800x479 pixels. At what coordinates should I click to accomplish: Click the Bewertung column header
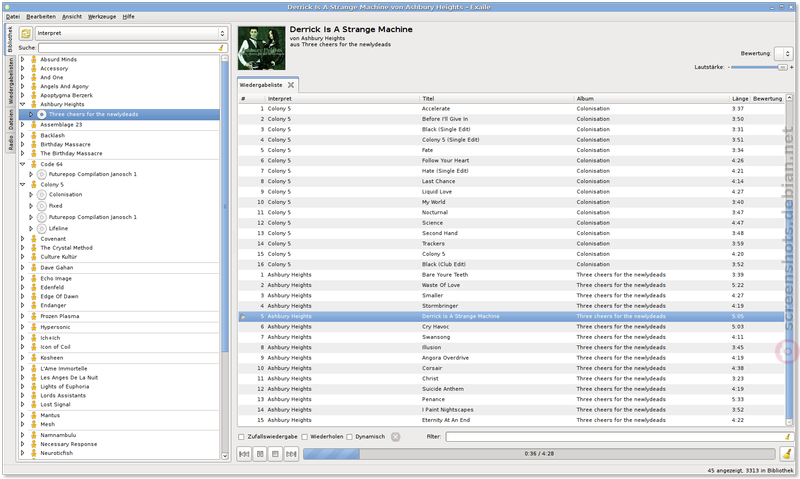coord(767,98)
